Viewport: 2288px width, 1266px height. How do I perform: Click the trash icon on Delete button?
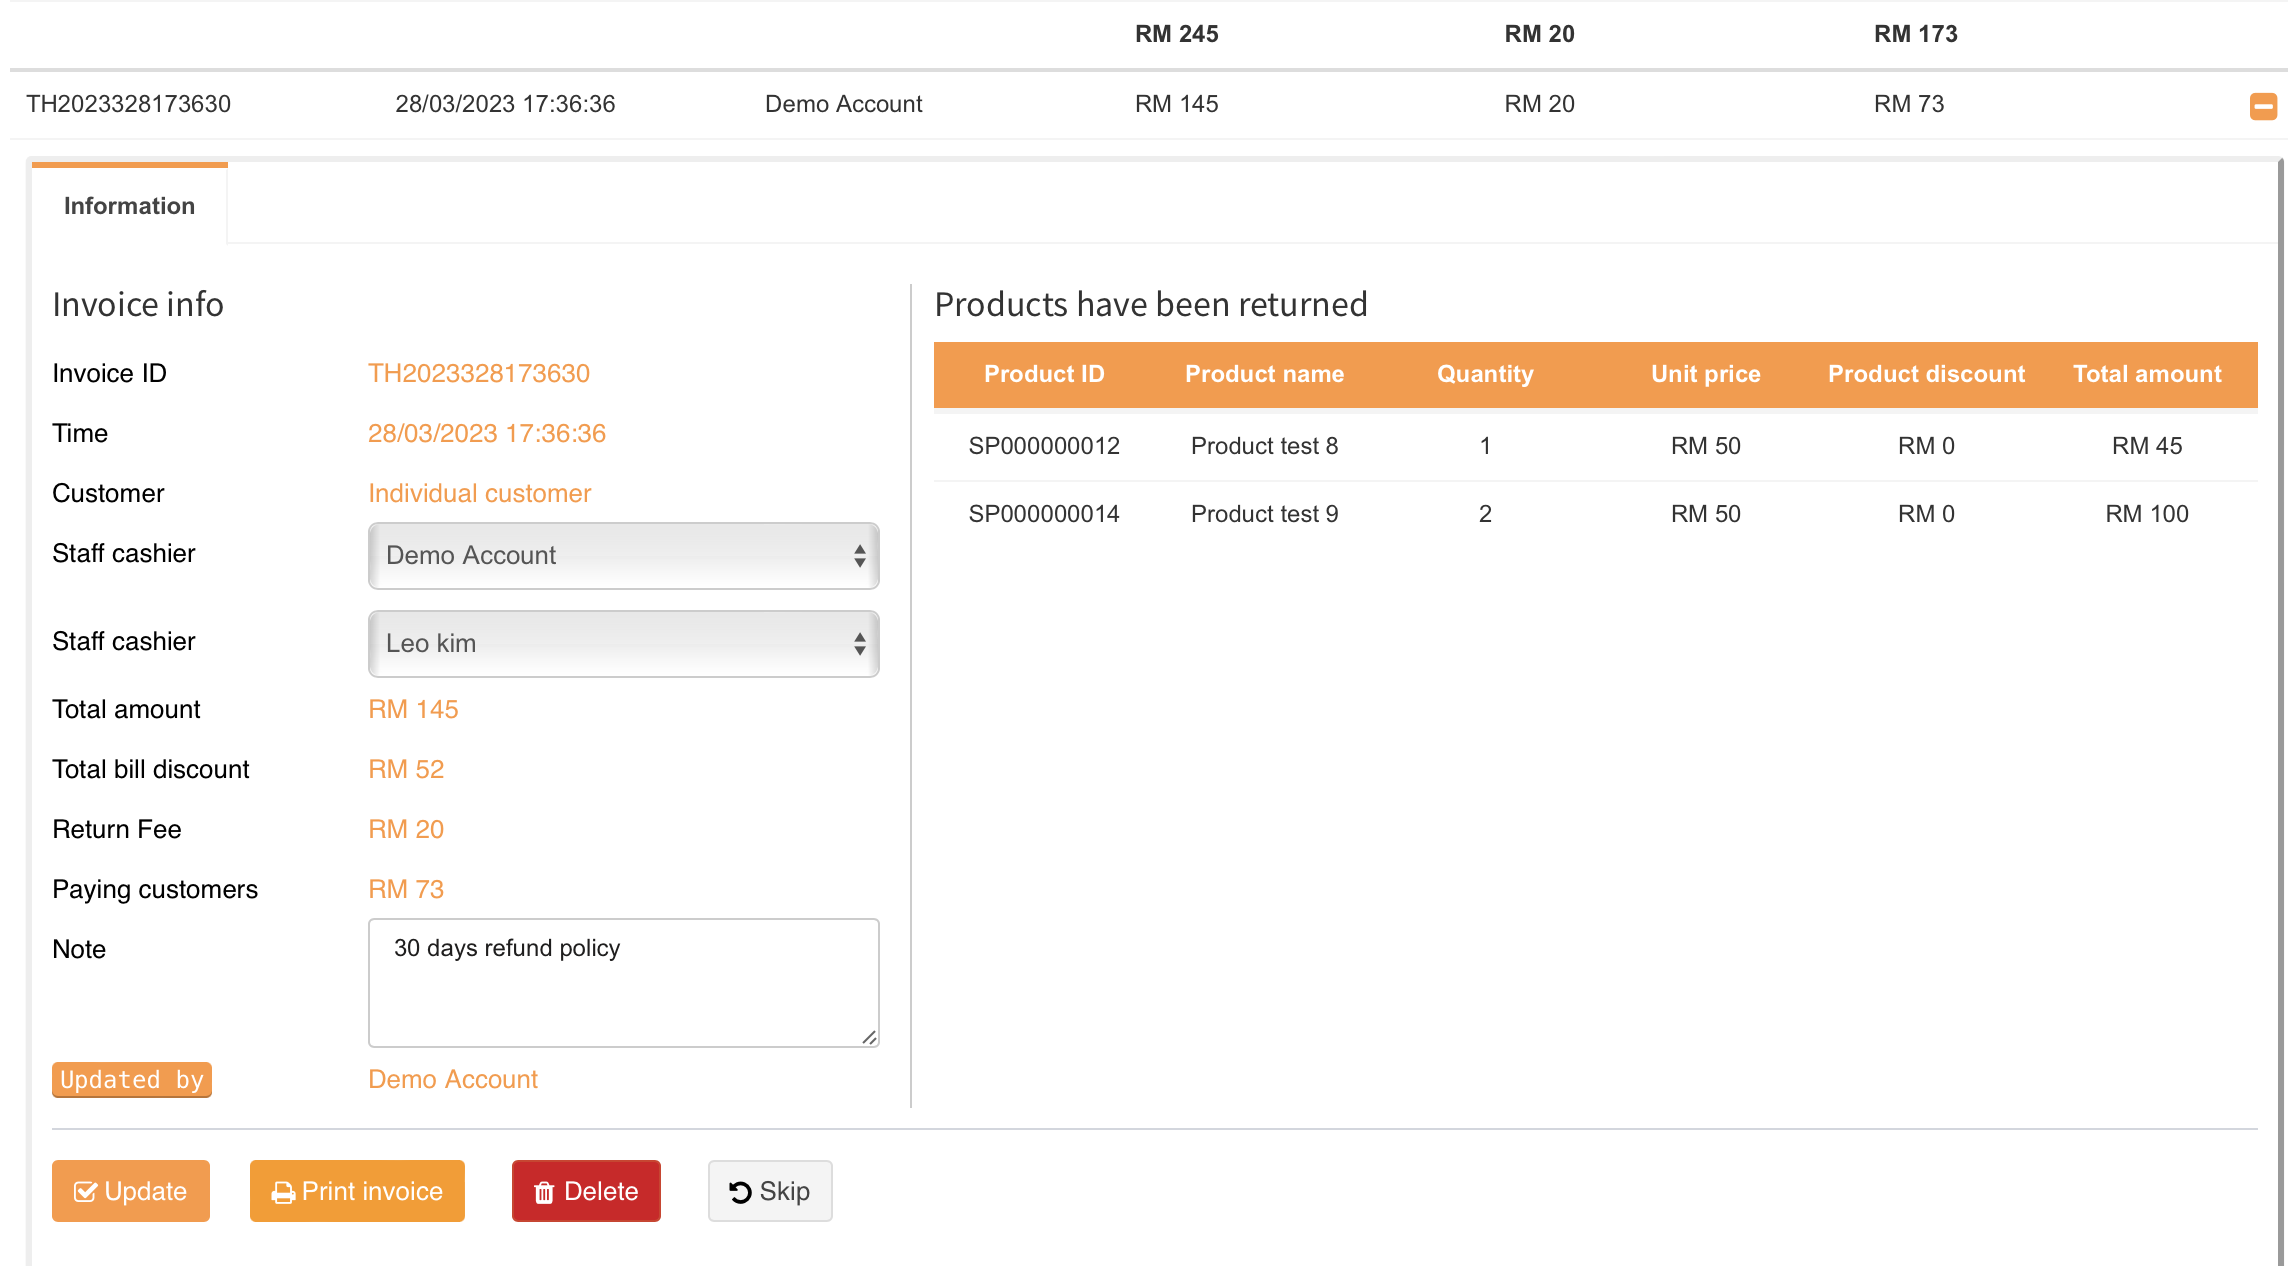click(x=544, y=1192)
